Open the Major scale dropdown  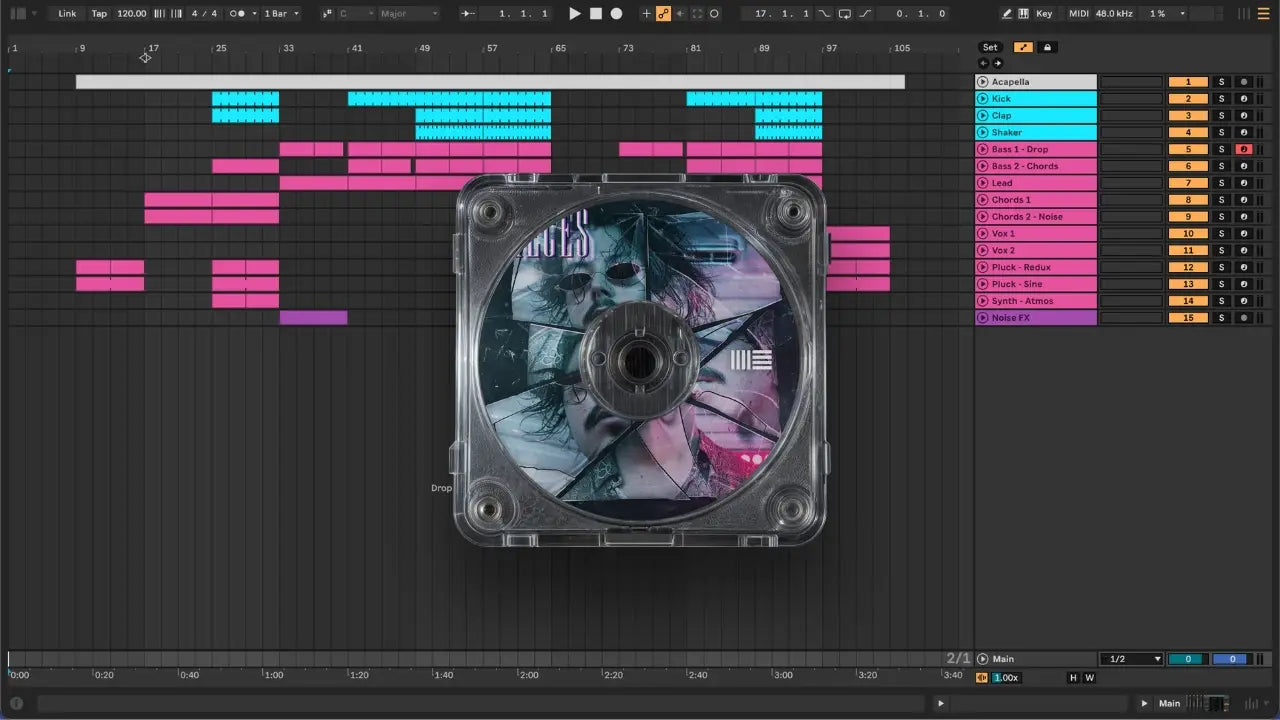pos(408,14)
